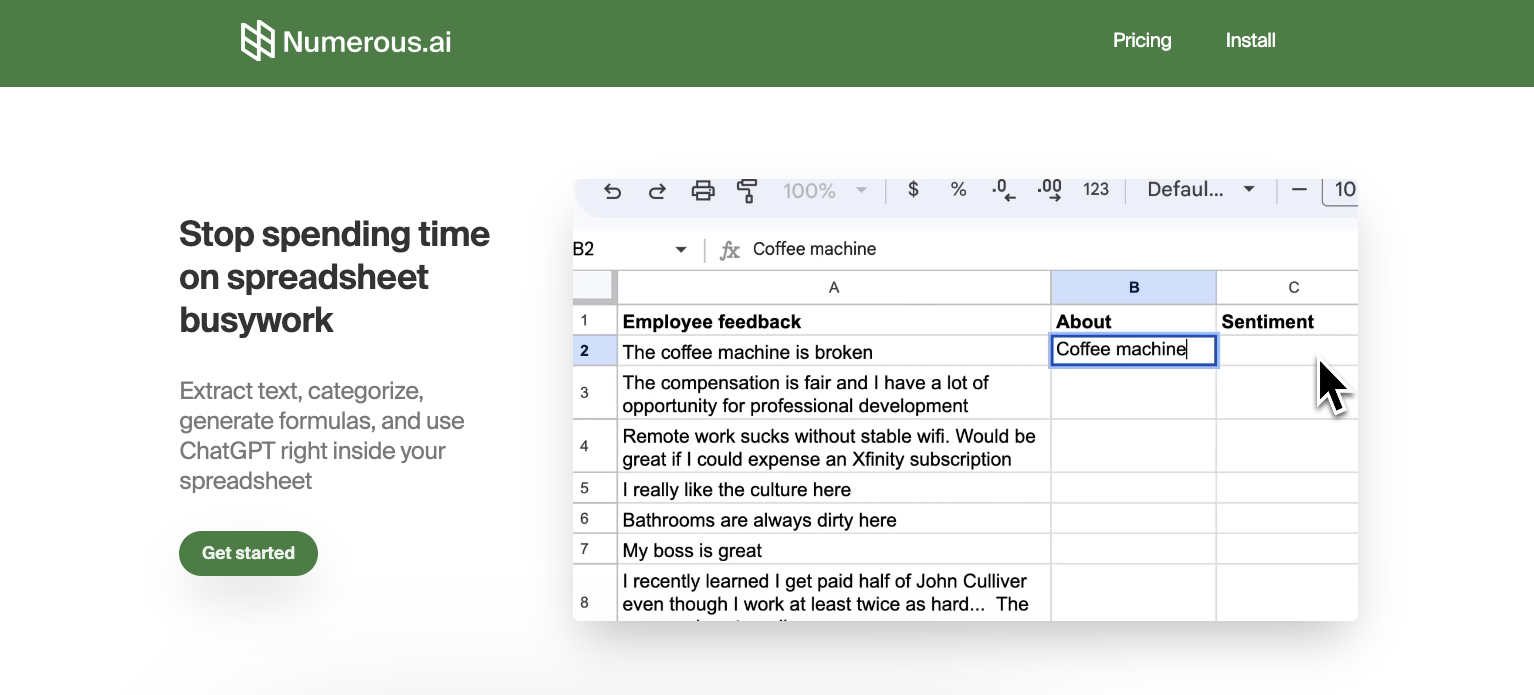The image size is (1534, 695).
Task: Click cell 'I really like the culture here'
Action: tap(834, 489)
